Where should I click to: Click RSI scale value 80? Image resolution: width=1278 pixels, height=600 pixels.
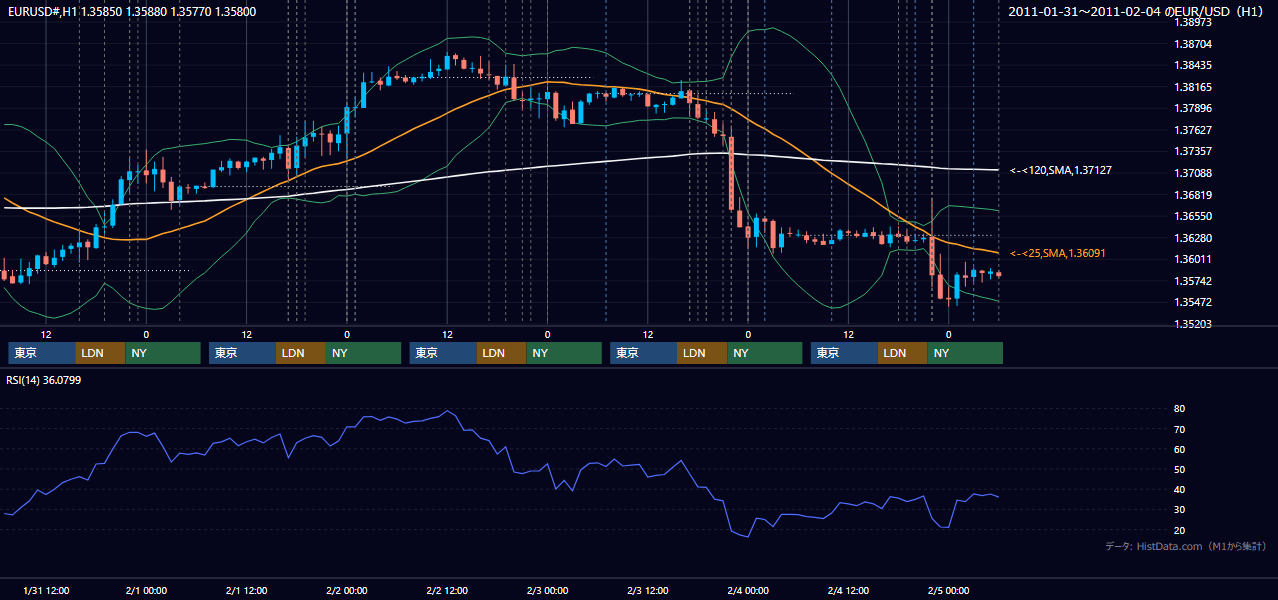(x=1180, y=409)
